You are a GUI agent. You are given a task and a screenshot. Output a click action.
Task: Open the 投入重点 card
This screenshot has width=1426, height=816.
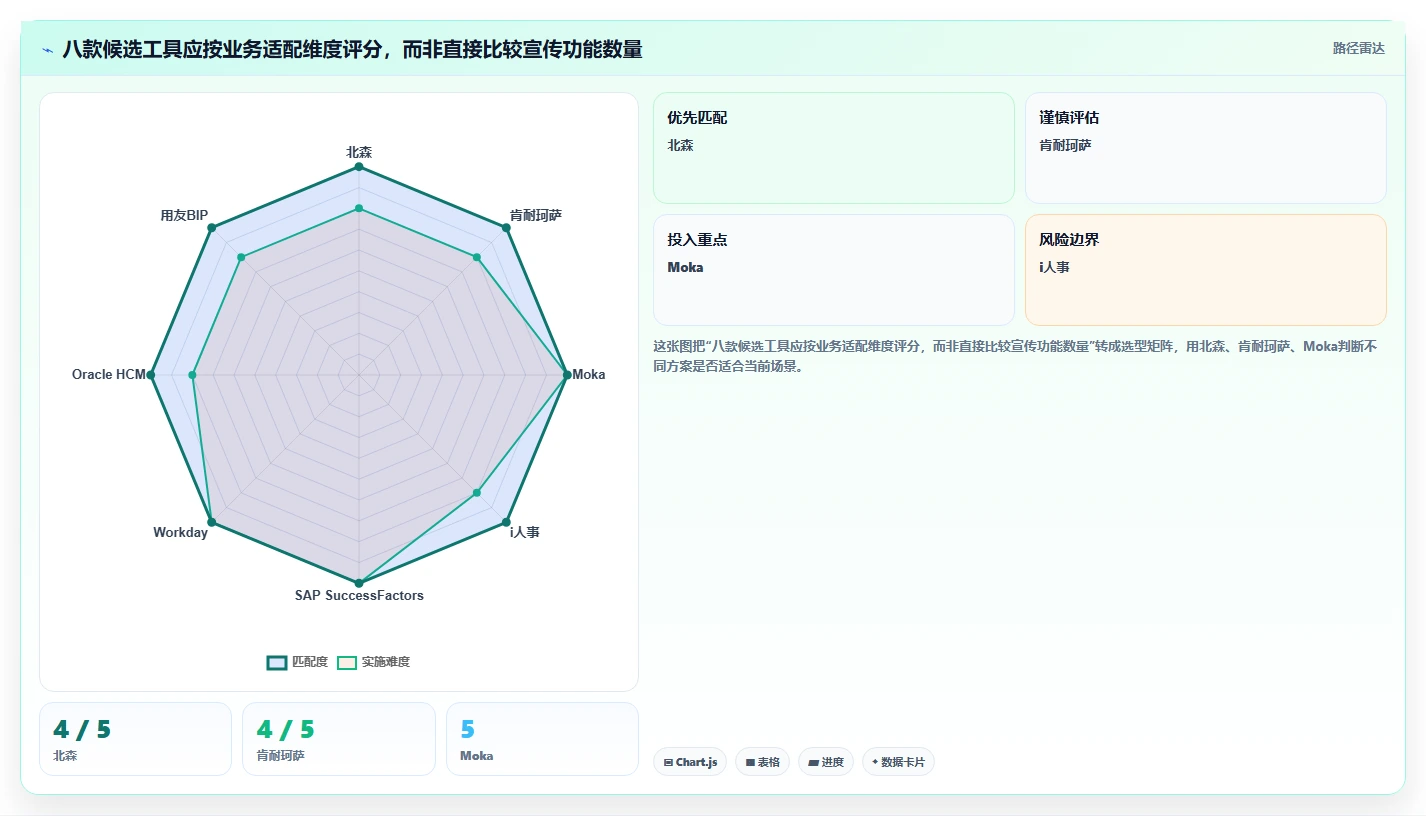[834, 270]
